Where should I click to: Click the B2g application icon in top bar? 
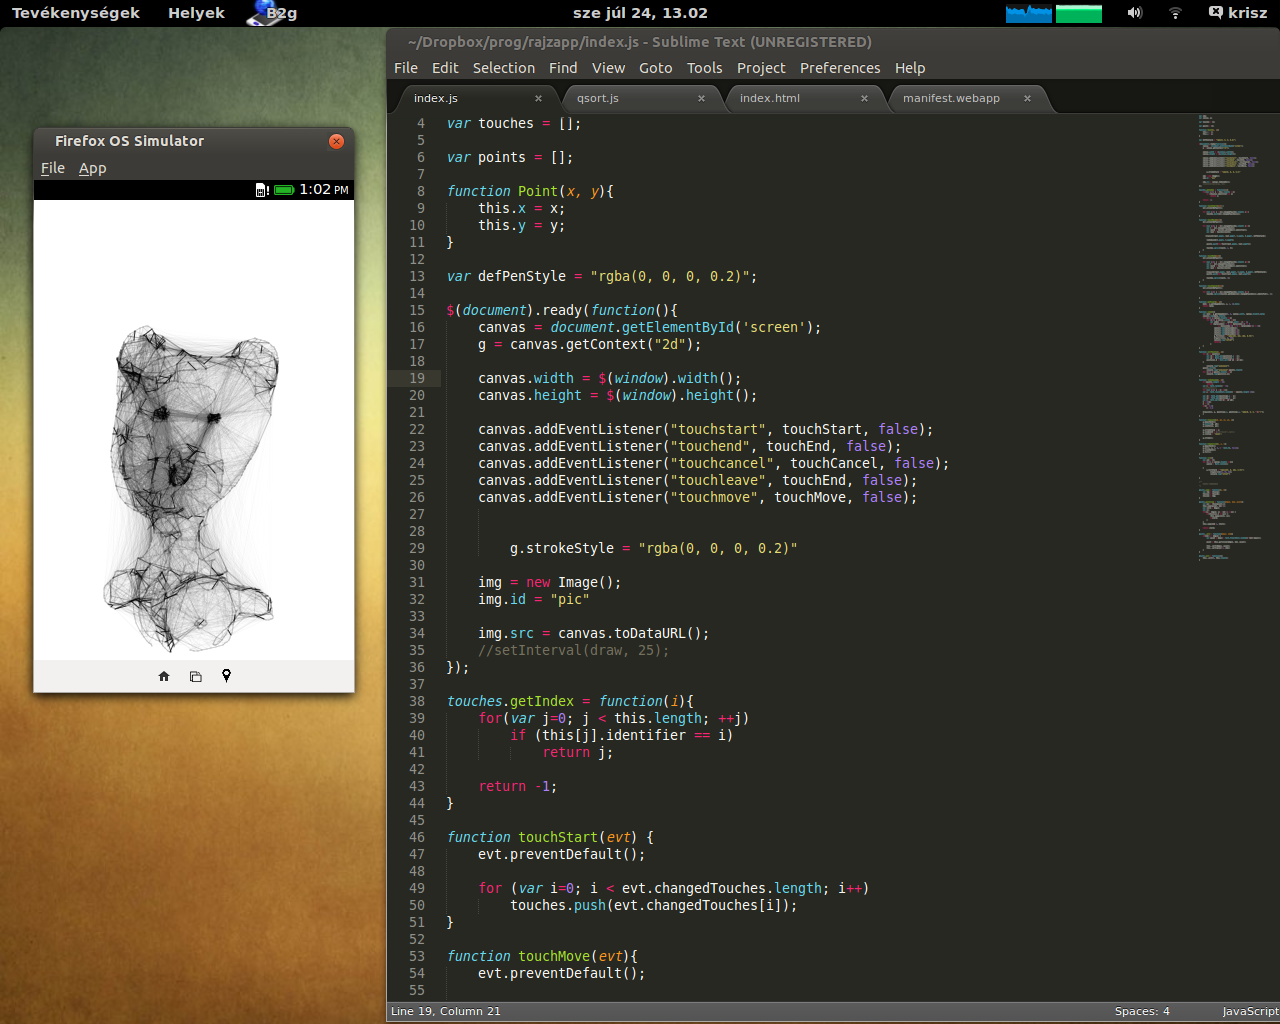pyautogui.click(x=273, y=13)
